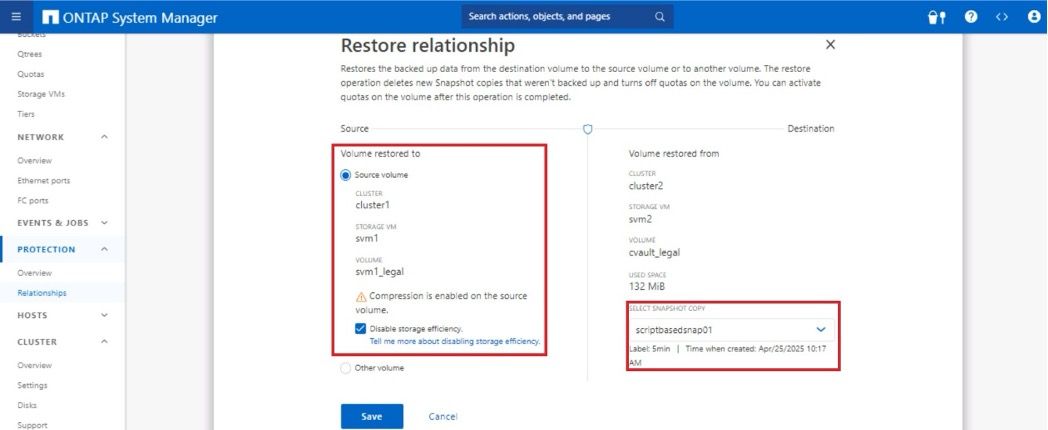Open the user account icon

click(x=1034, y=17)
